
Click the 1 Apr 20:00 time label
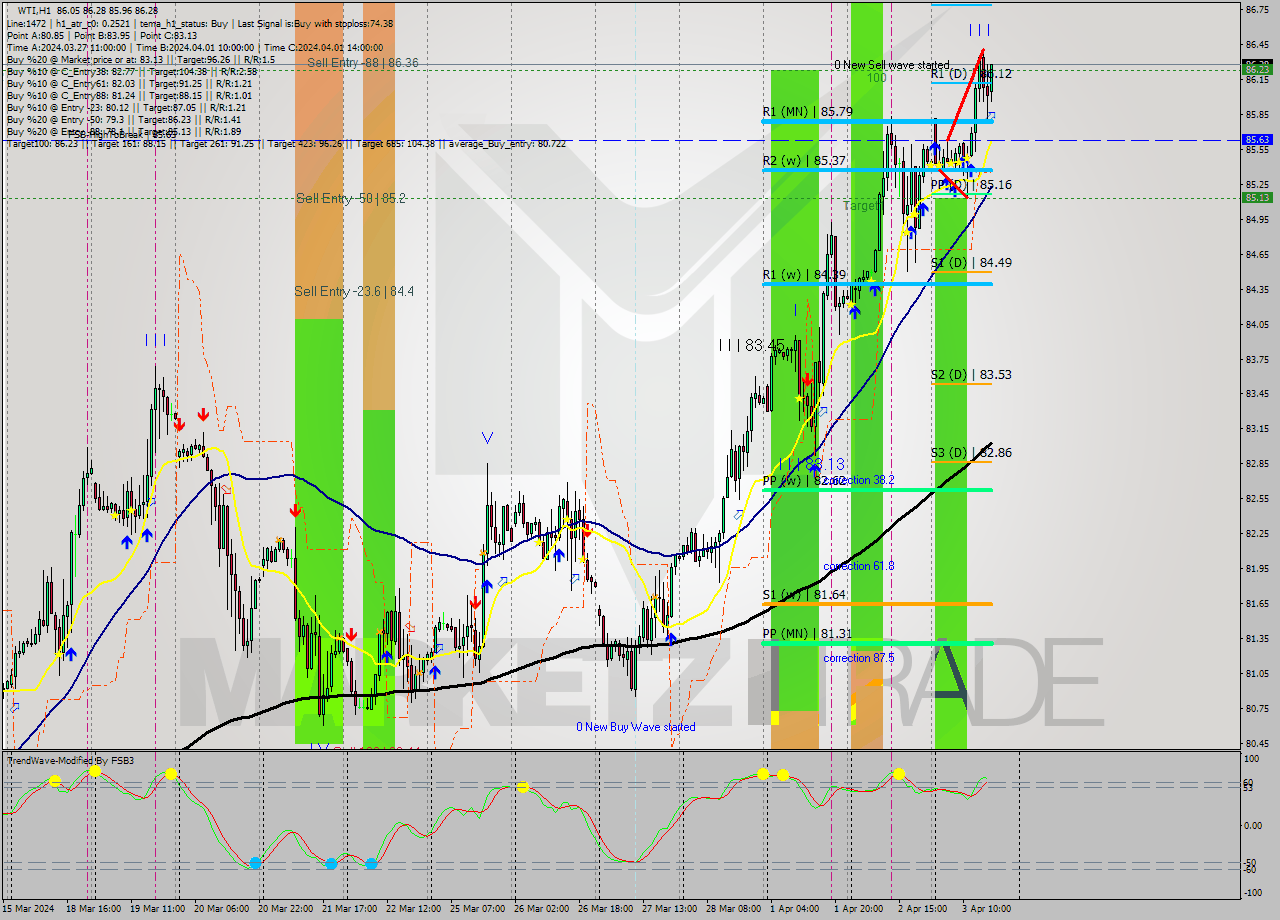859,909
